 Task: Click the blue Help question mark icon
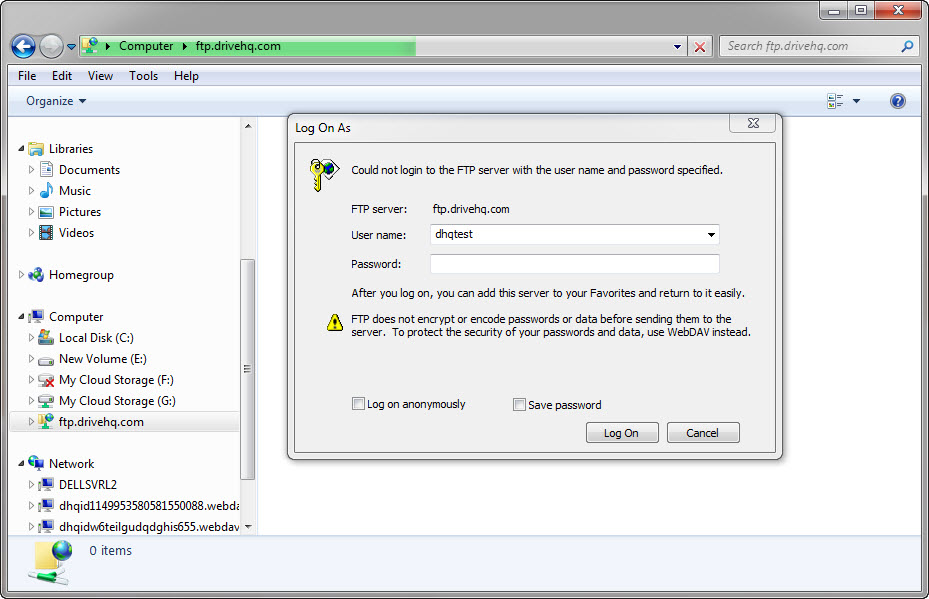tap(897, 101)
